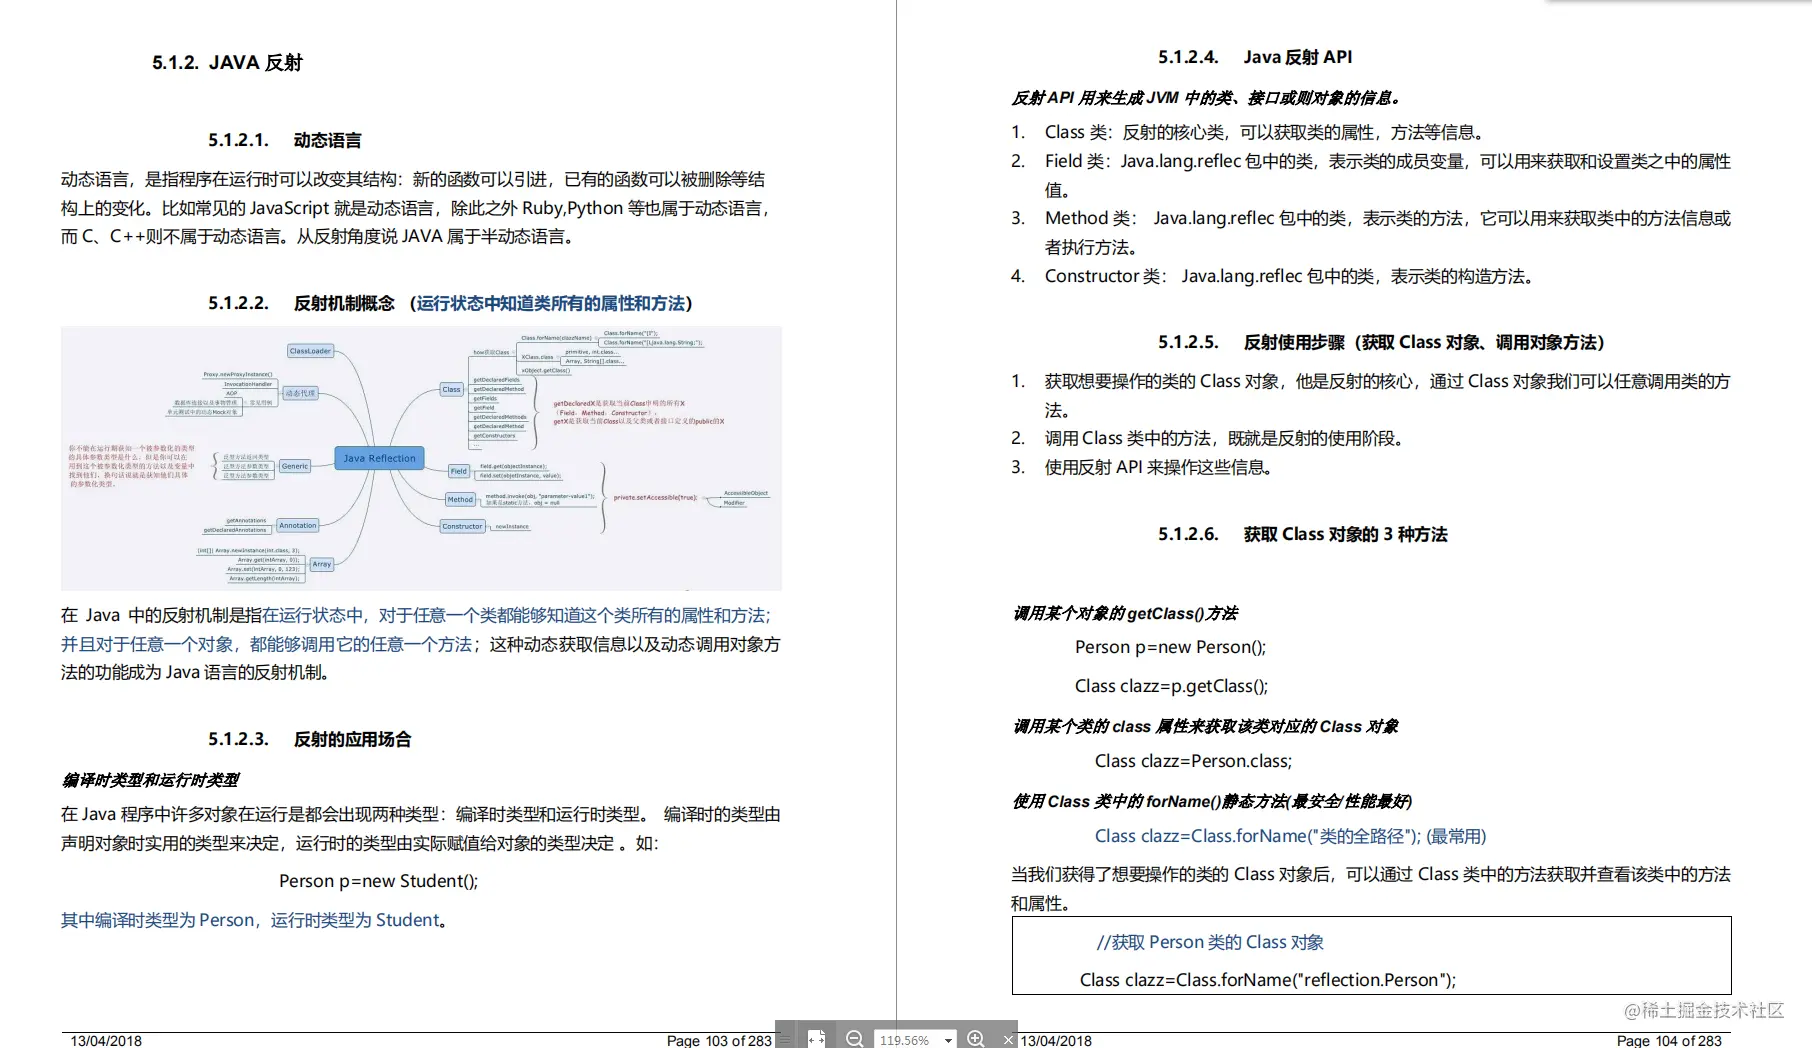The image size is (1812, 1048).
Task: Click the Method node in the mind map
Action: click(x=460, y=499)
